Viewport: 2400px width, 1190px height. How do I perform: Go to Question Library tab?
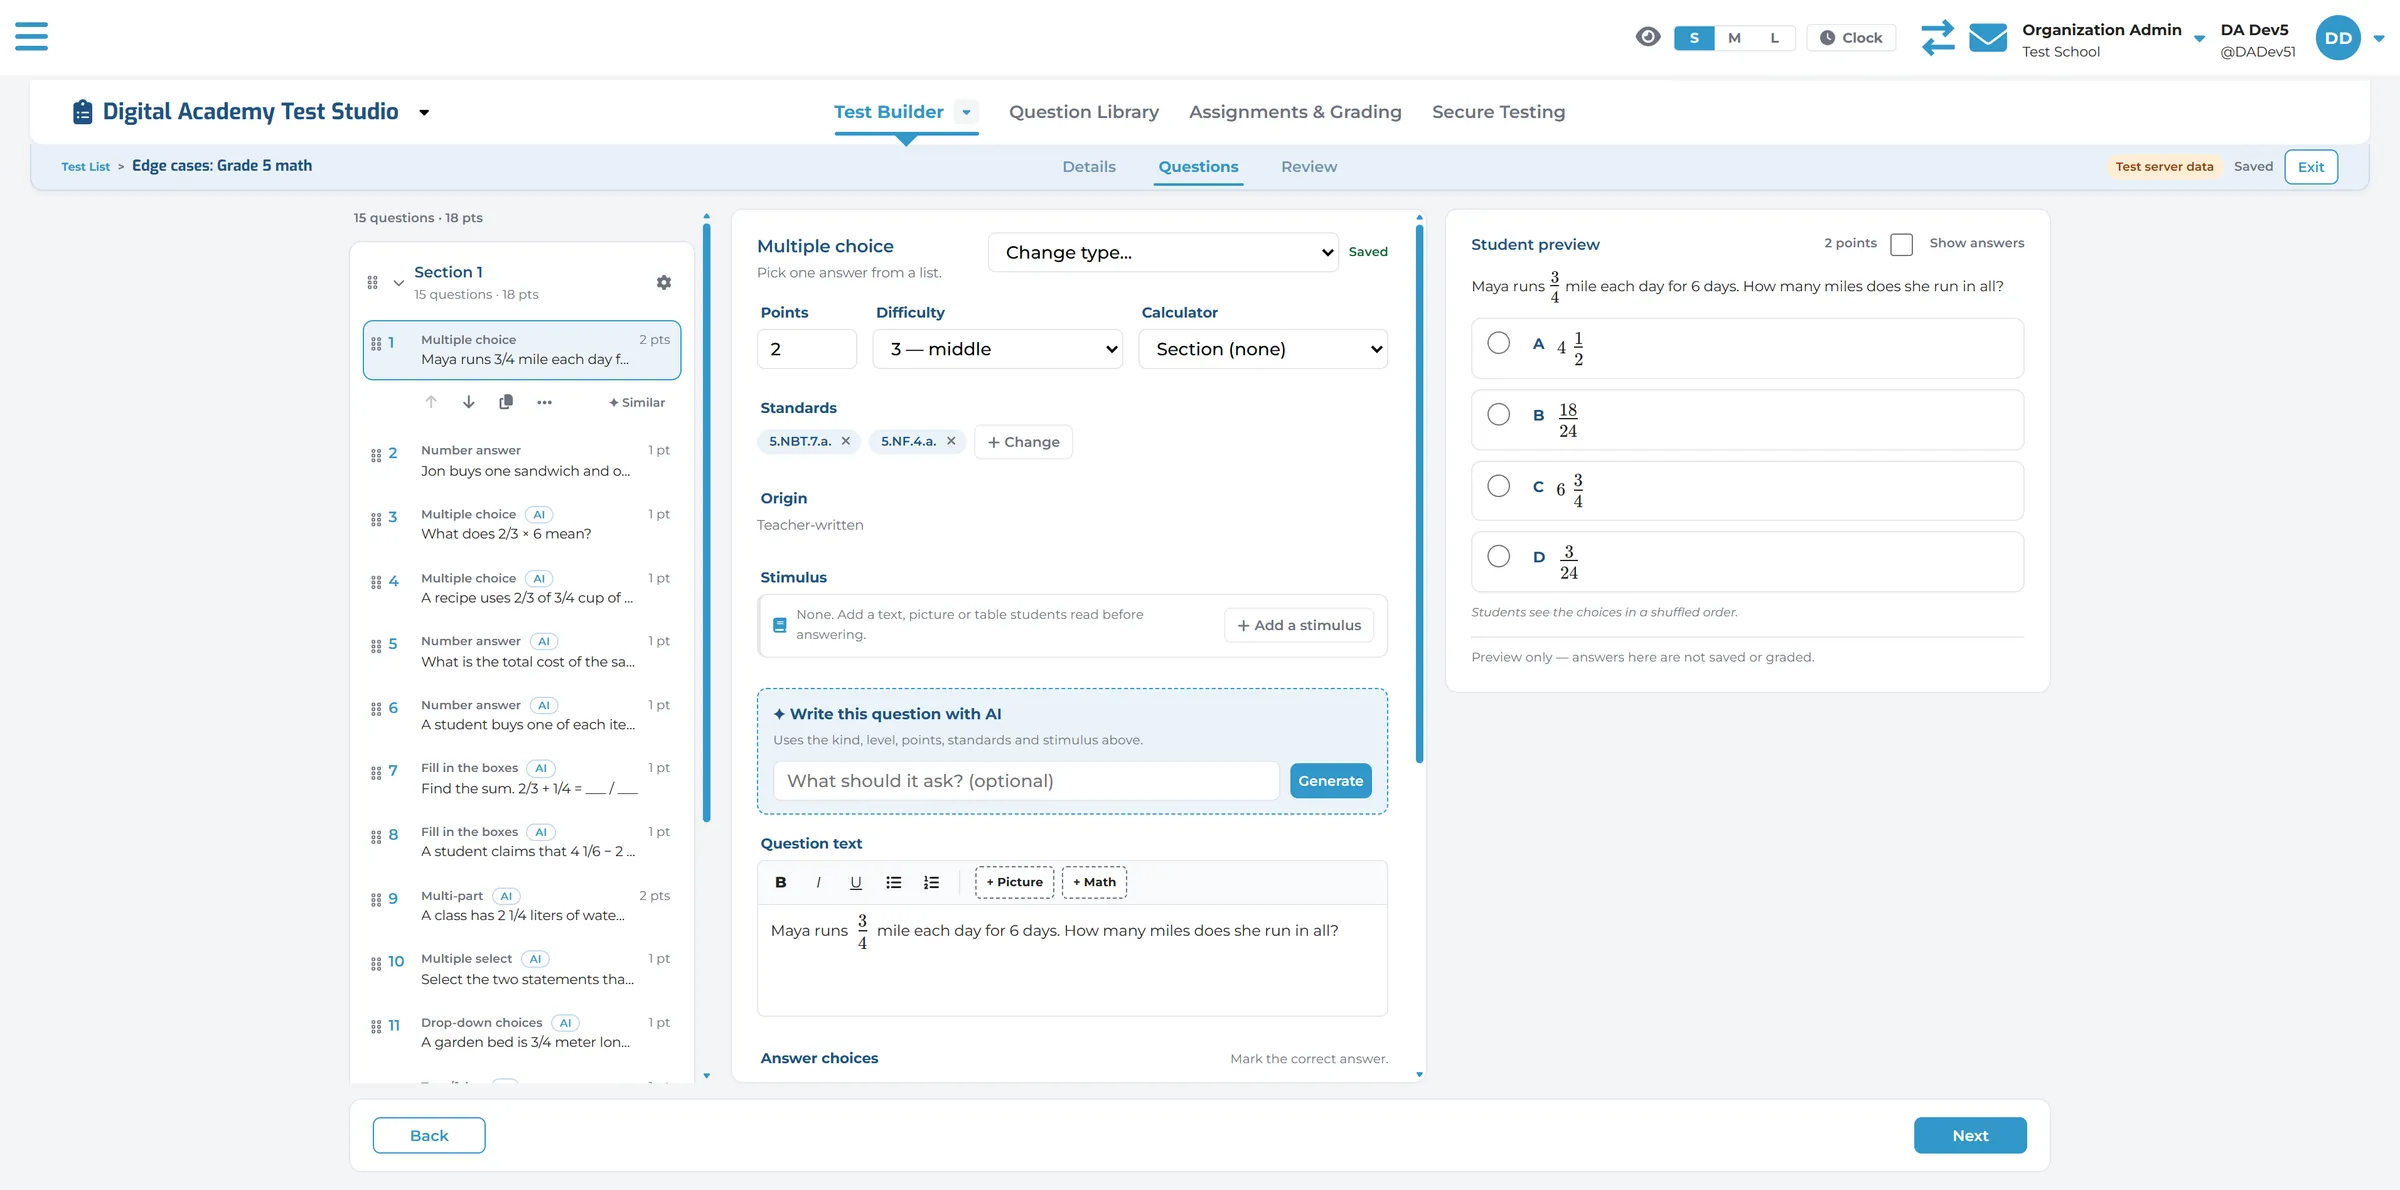click(1084, 112)
